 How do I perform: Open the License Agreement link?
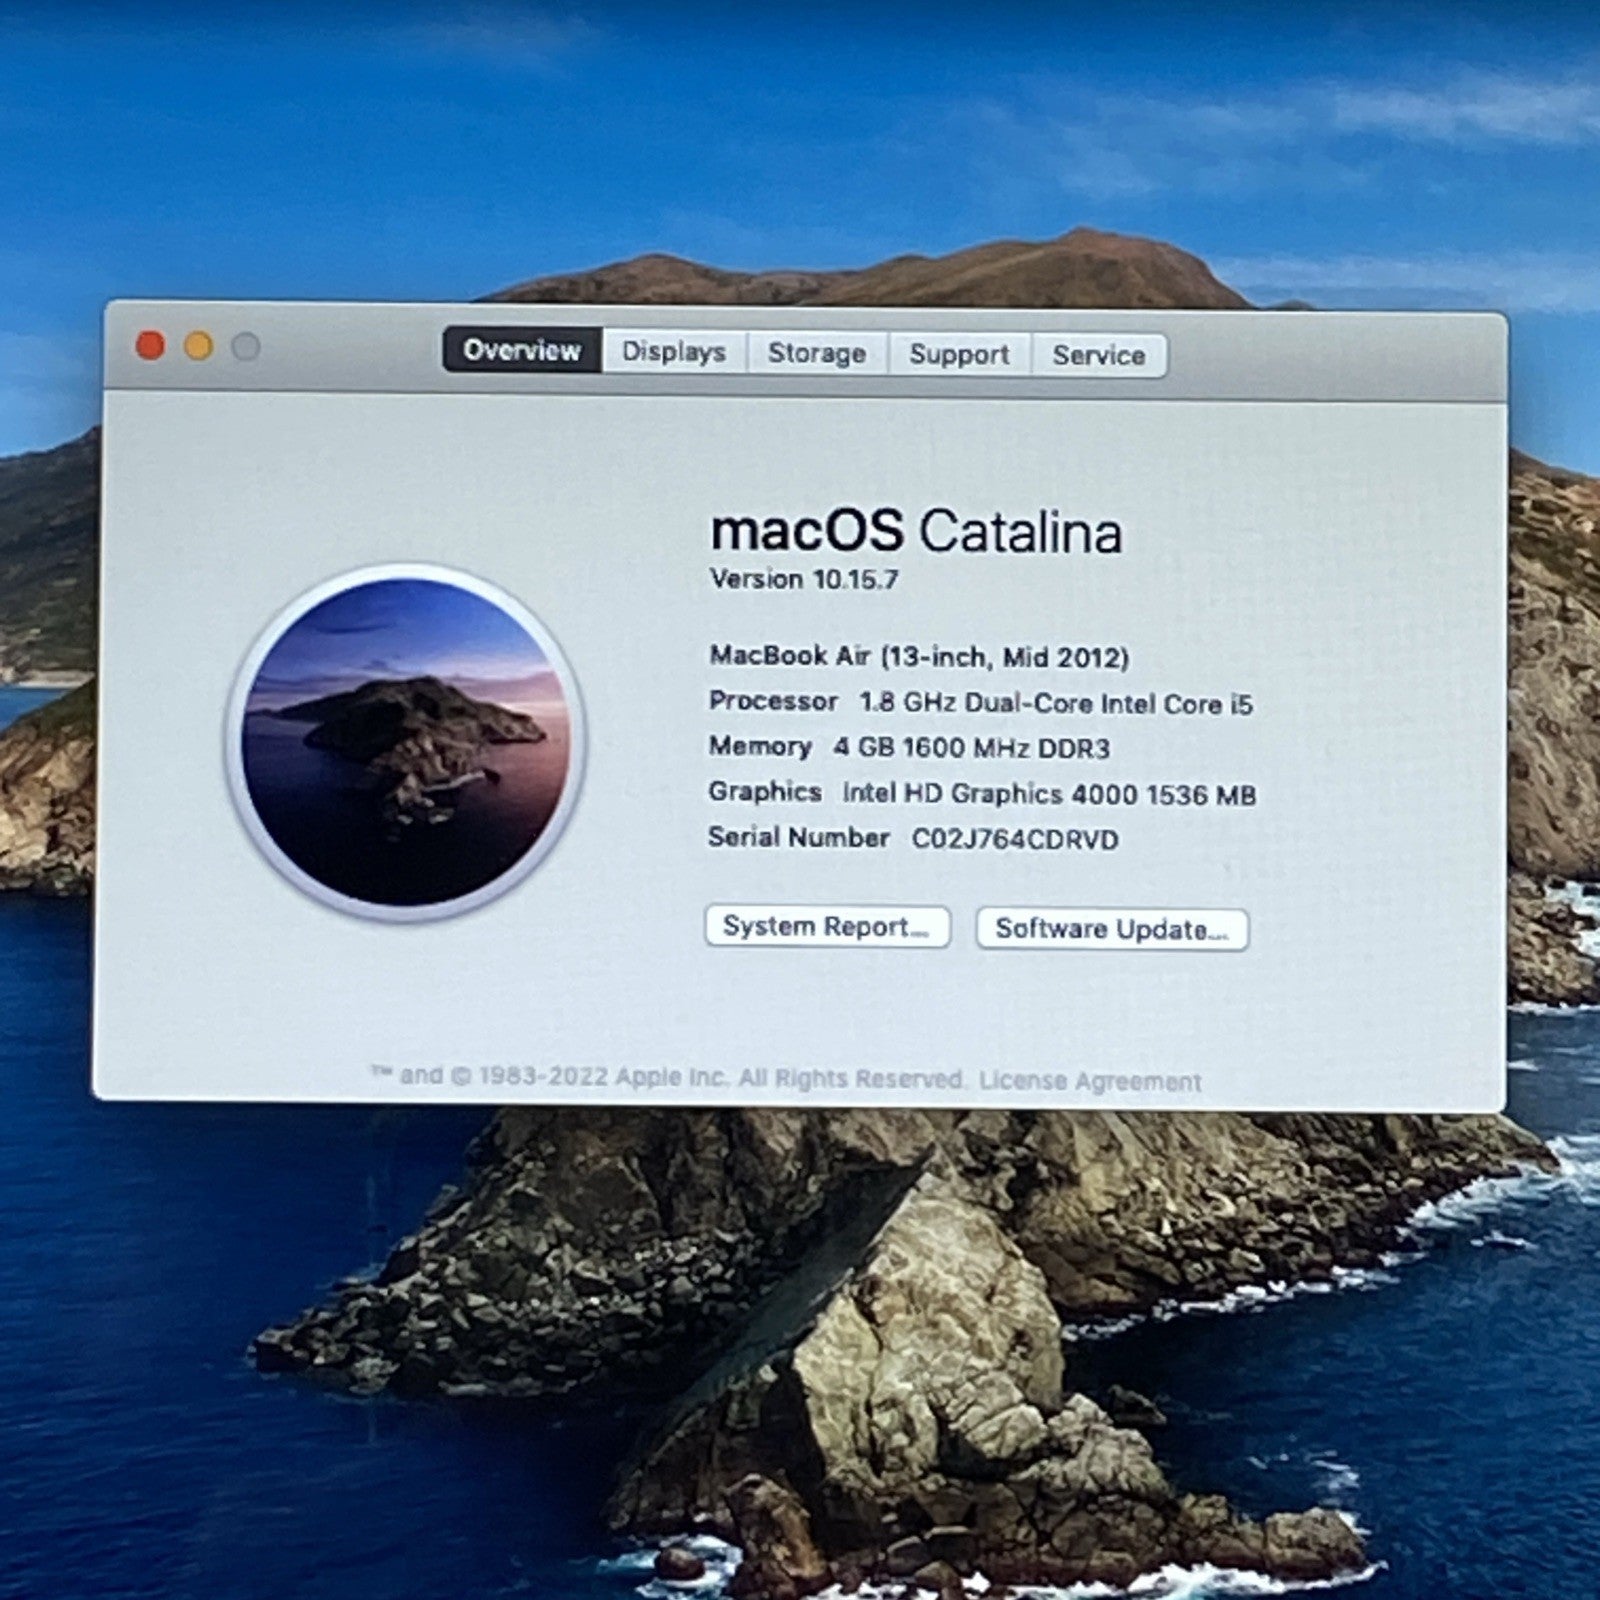point(1090,1081)
